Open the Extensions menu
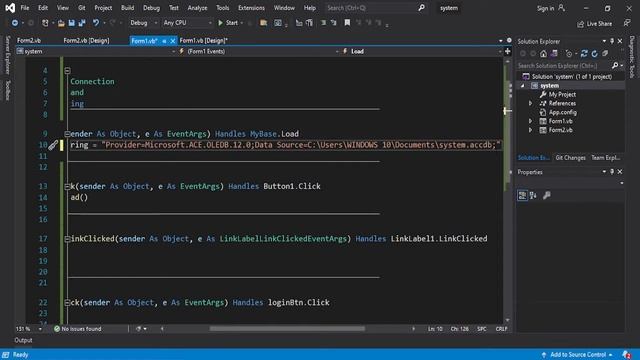 tap(251, 8)
